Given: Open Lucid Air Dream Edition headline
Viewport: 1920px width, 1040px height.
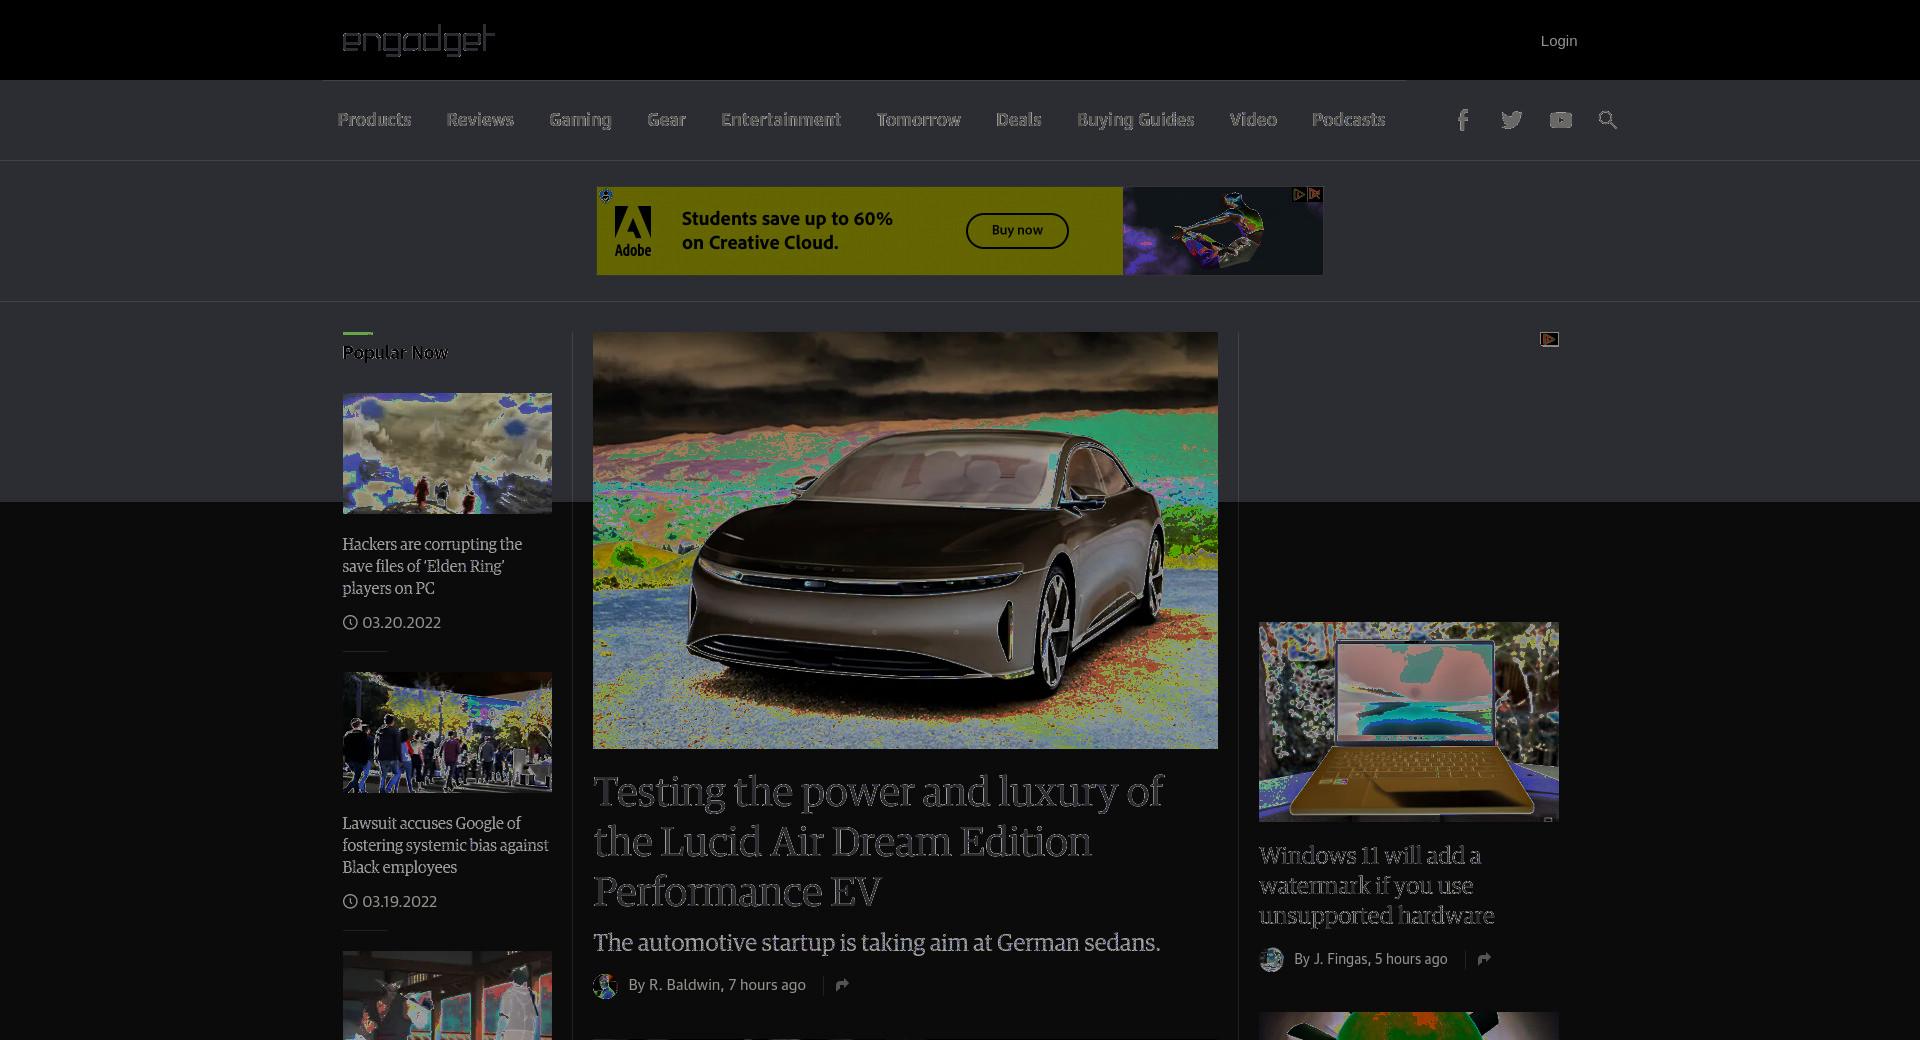Looking at the screenshot, I should pyautogui.click(x=878, y=841).
